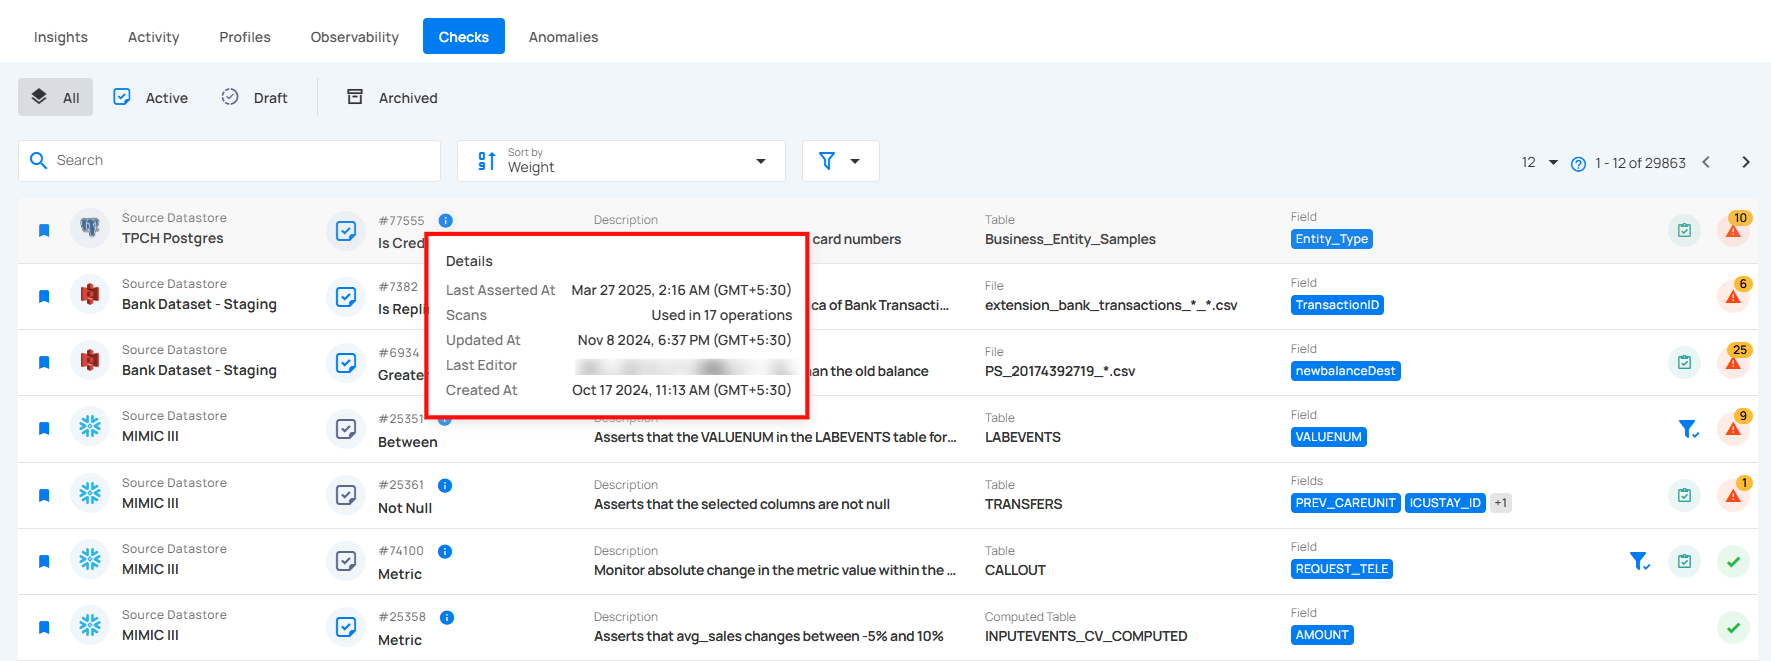Click description 'Asserts that the selected columns are not null'
This screenshot has height=661, width=1771.
point(742,504)
